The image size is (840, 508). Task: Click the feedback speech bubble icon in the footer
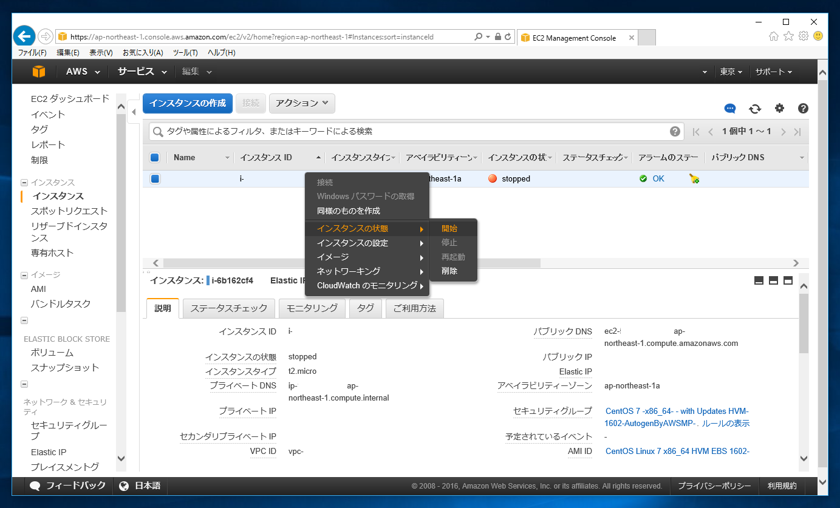click(35, 486)
